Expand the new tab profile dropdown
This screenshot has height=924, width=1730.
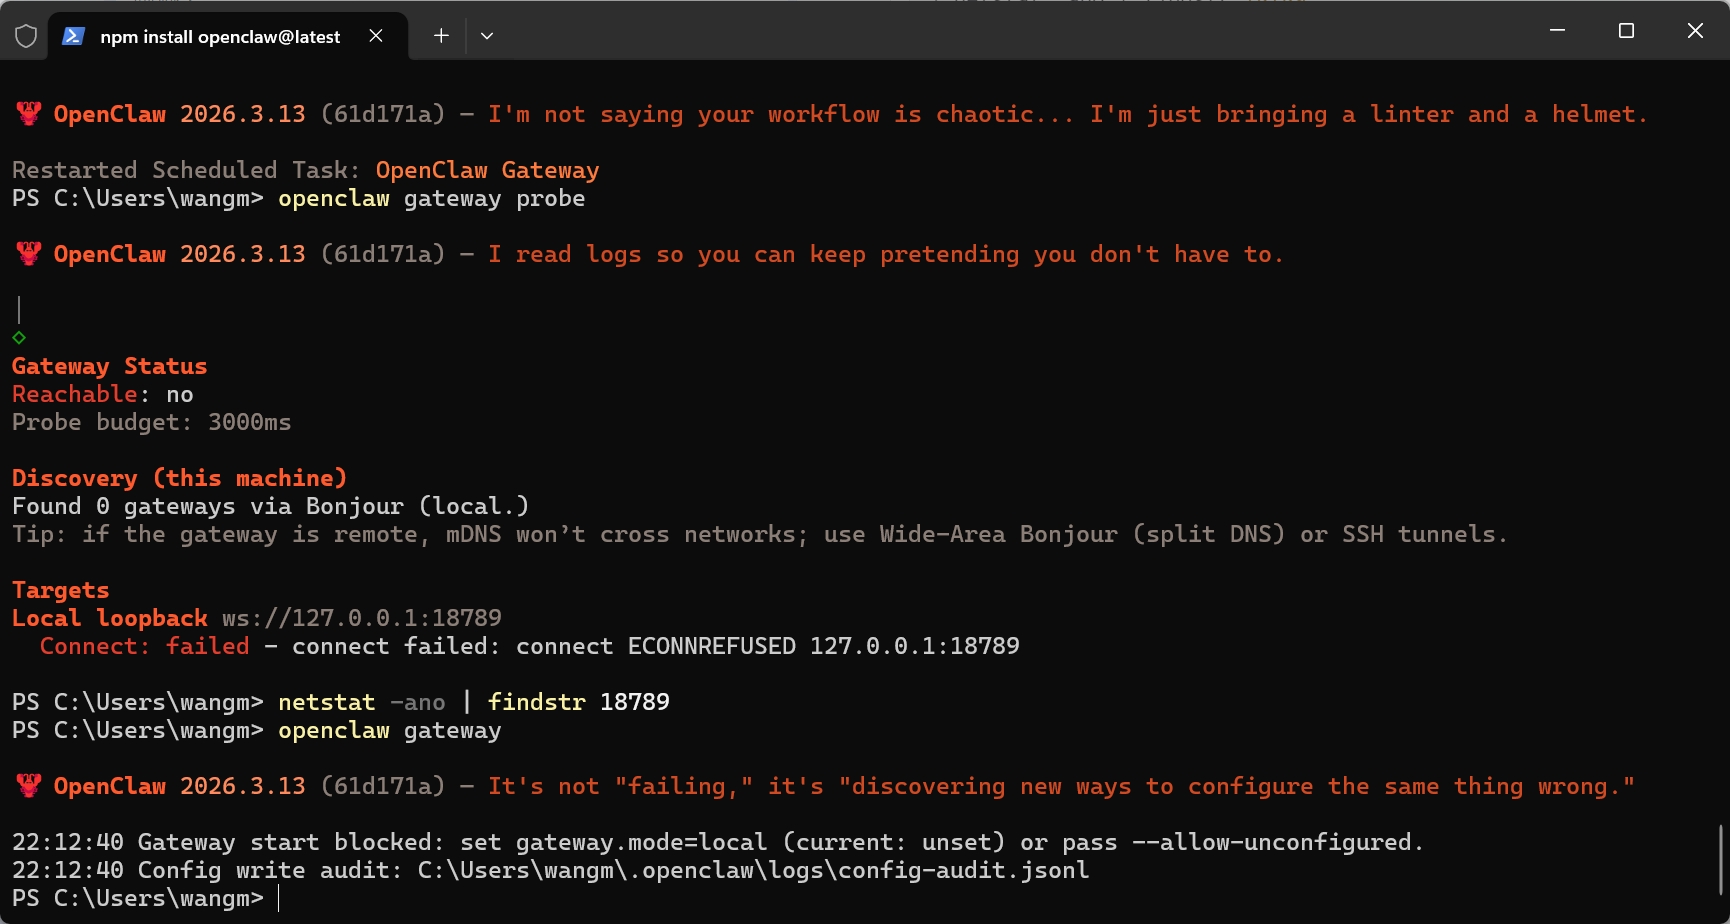(x=487, y=36)
